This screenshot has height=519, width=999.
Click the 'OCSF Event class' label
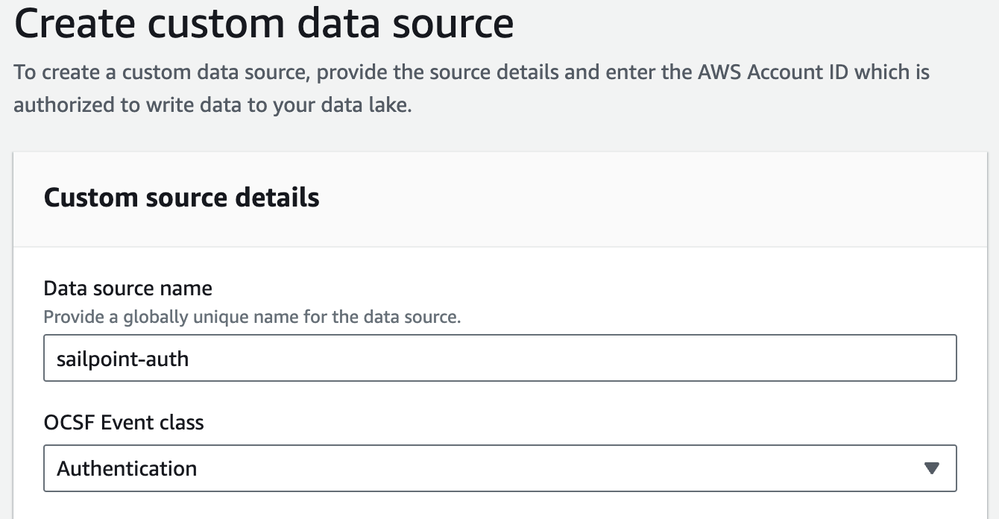point(124,422)
